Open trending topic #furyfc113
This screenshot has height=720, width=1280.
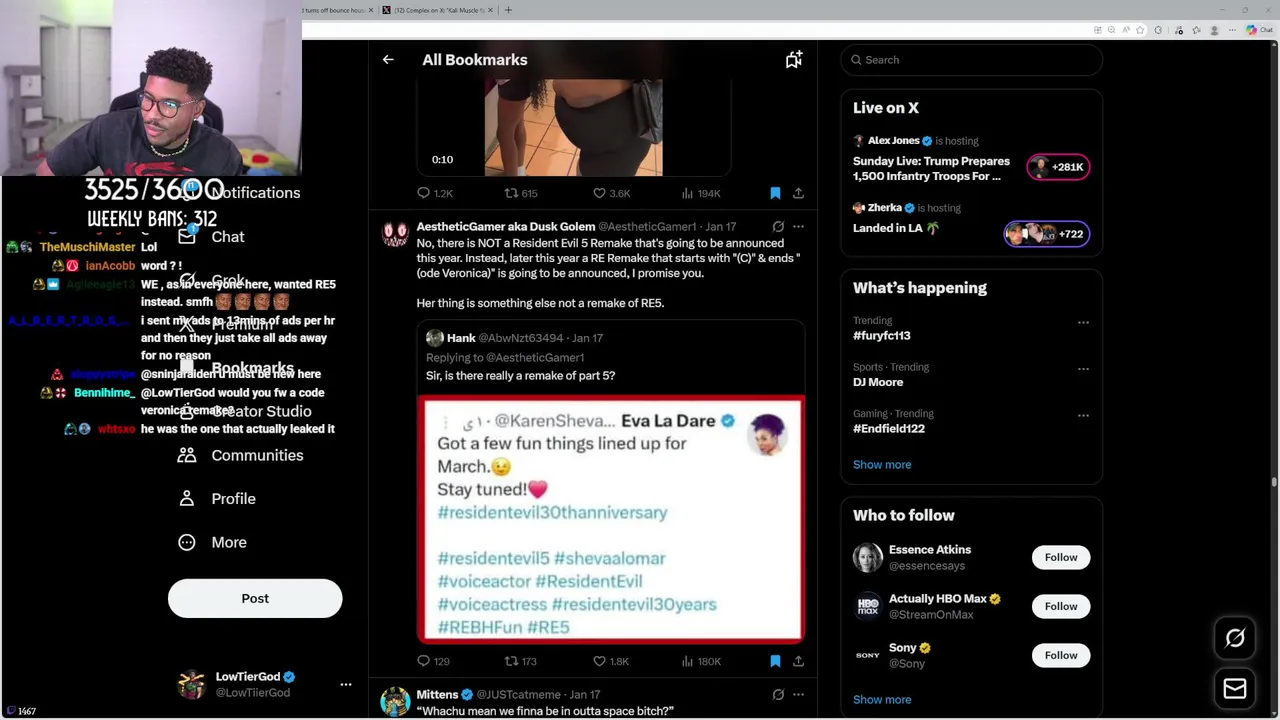881,336
